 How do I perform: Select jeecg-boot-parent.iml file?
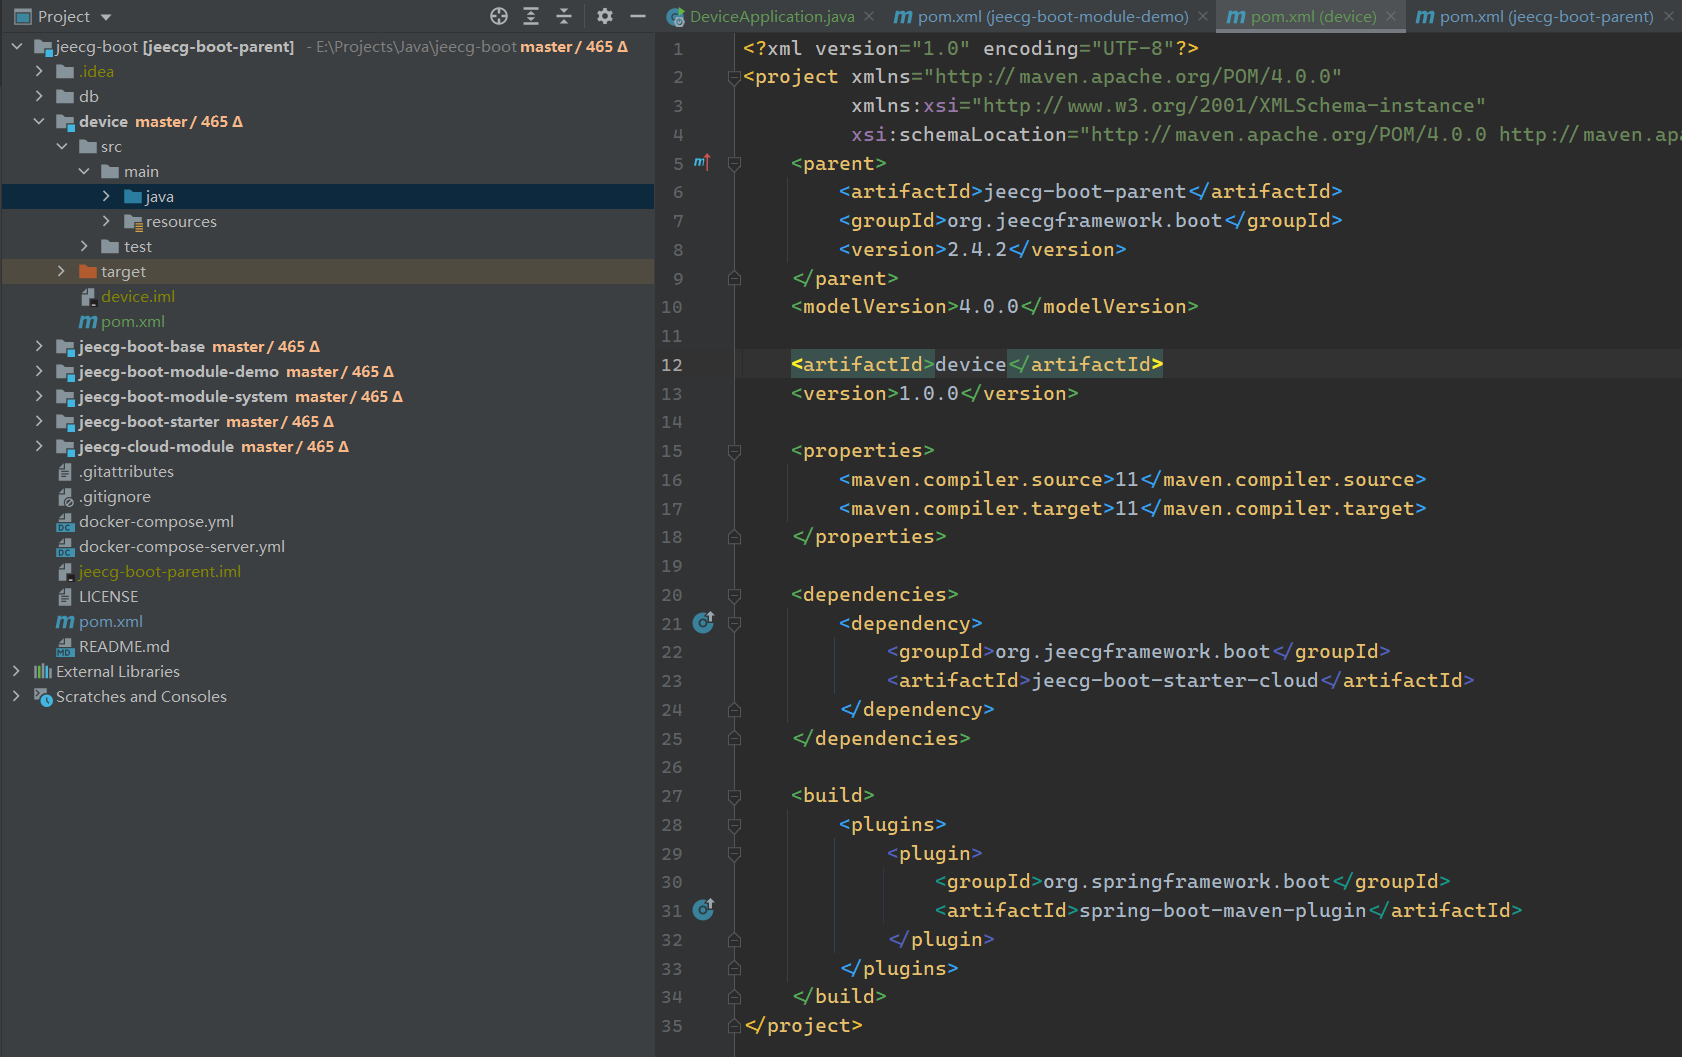(159, 571)
